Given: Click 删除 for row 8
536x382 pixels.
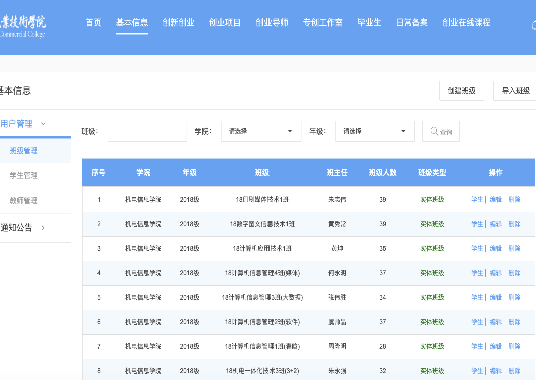Looking at the screenshot, I should coord(514,371).
